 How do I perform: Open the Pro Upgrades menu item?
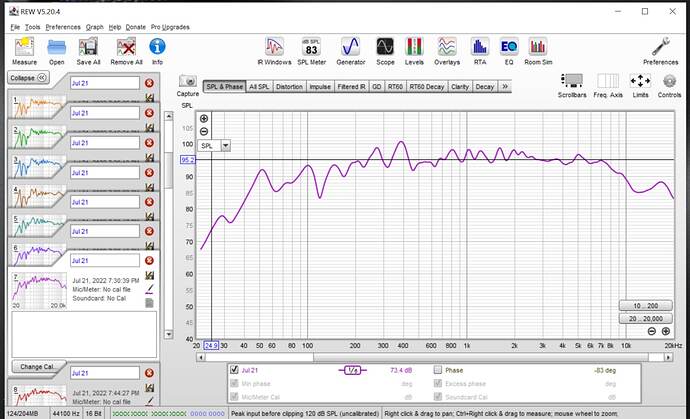170,27
